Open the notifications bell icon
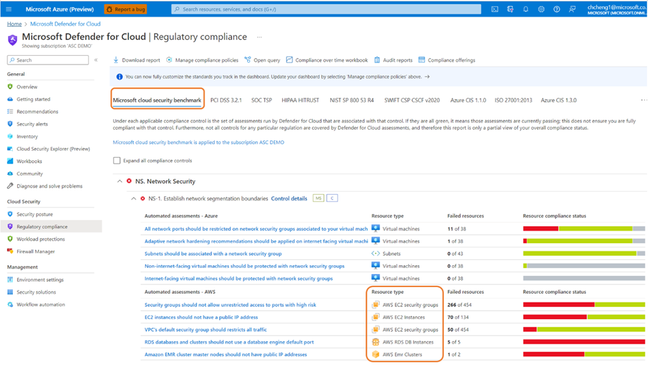This screenshot has height=365, width=648. (x=526, y=9)
